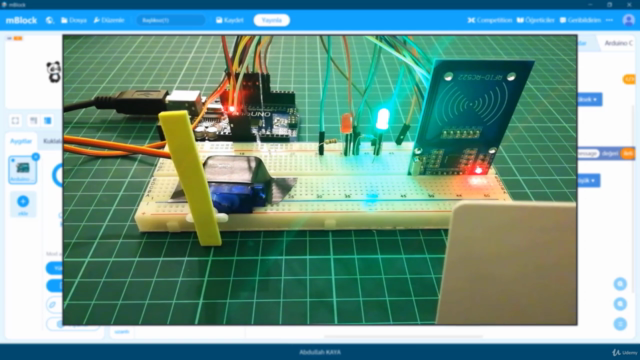Select the panda sprite on the stage
Image resolution: width=640 pixels, height=360 pixels.
[53, 72]
